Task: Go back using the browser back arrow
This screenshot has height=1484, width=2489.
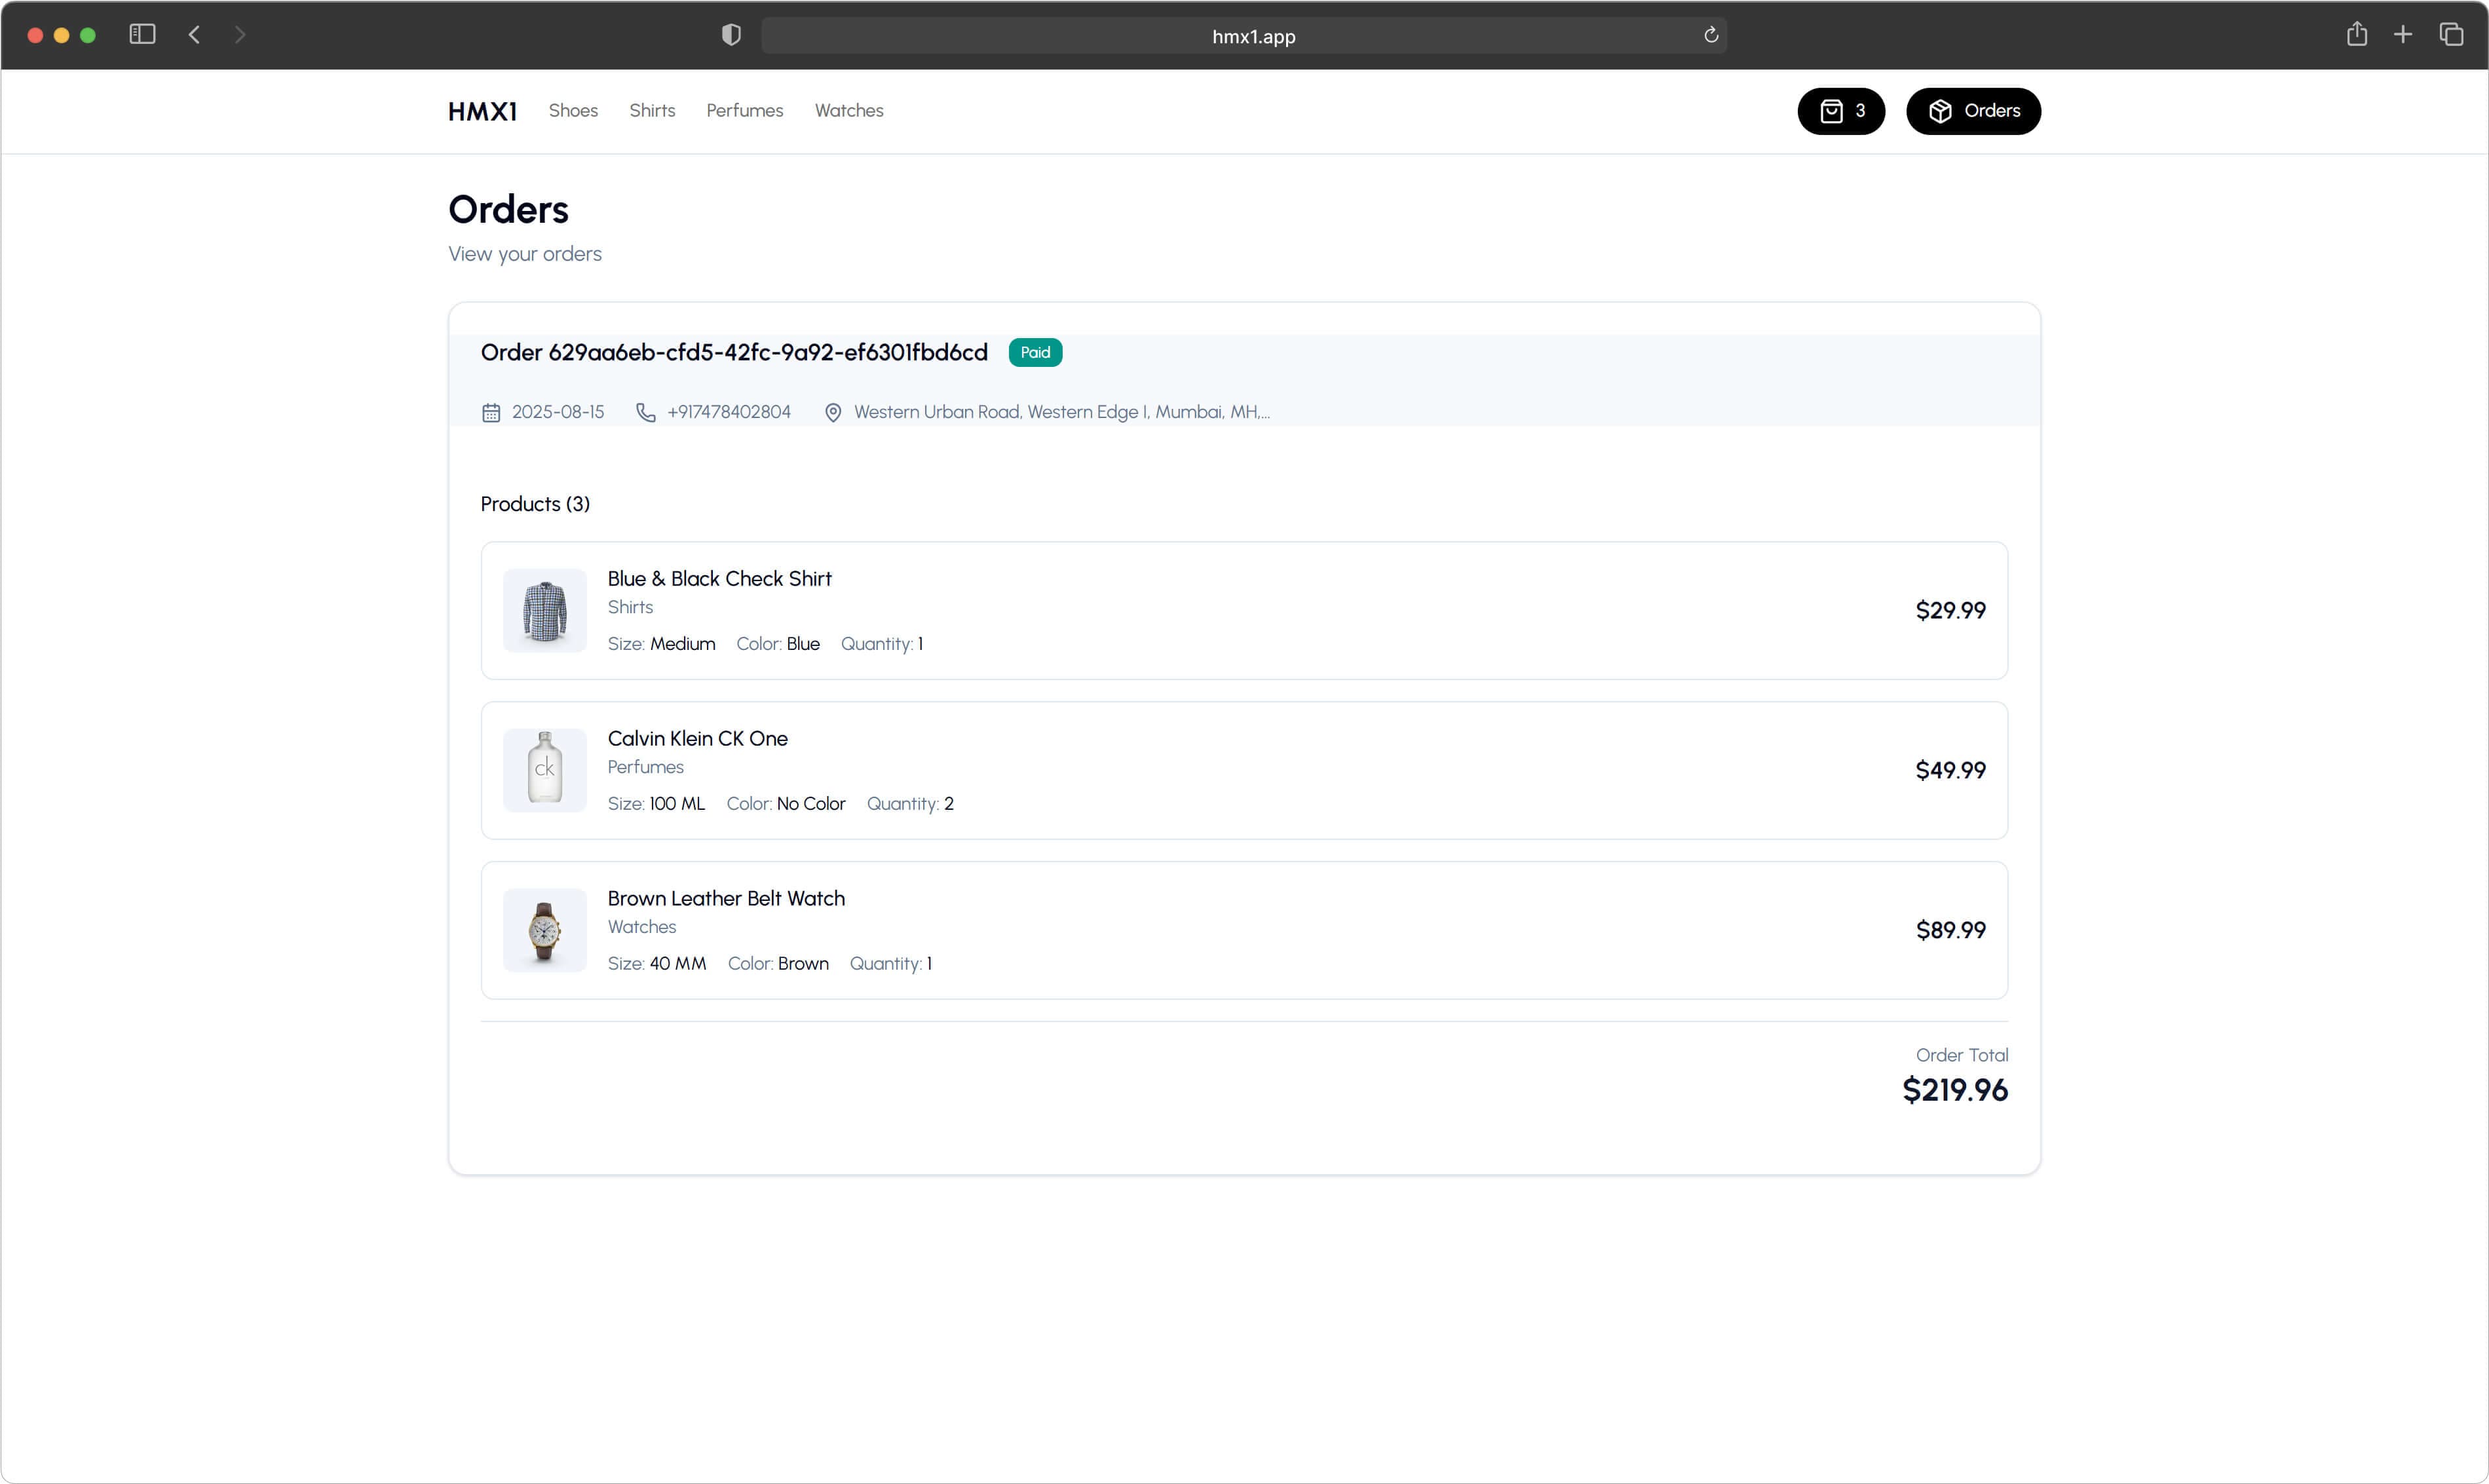Action: (195, 35)
